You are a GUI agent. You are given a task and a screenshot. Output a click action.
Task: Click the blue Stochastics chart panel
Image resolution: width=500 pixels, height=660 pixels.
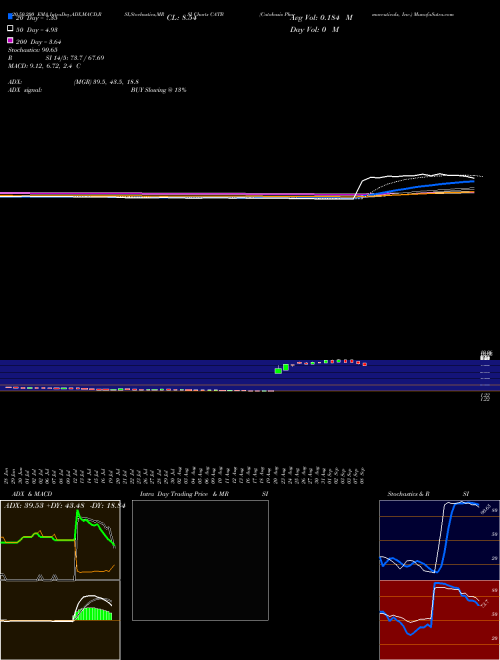point(439,540)
